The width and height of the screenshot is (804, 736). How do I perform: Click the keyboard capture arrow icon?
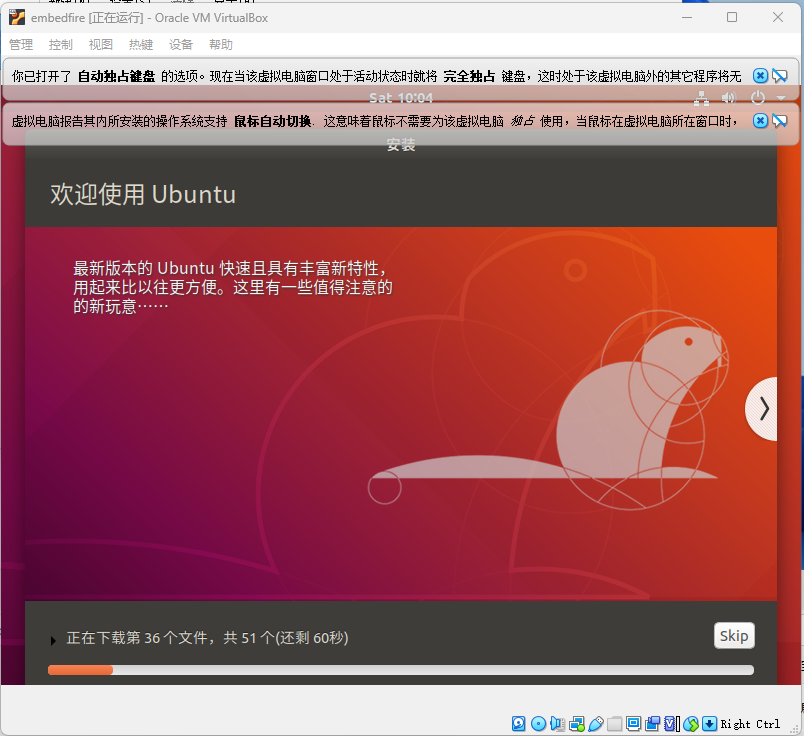point(710,724)
